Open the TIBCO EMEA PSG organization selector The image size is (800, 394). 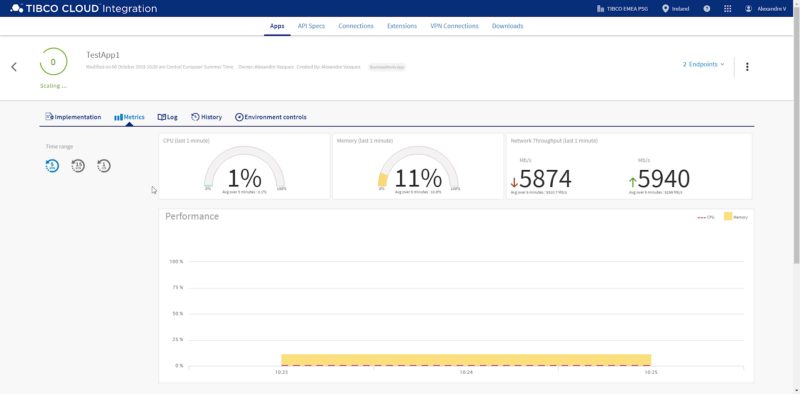[x=622, y=9]
